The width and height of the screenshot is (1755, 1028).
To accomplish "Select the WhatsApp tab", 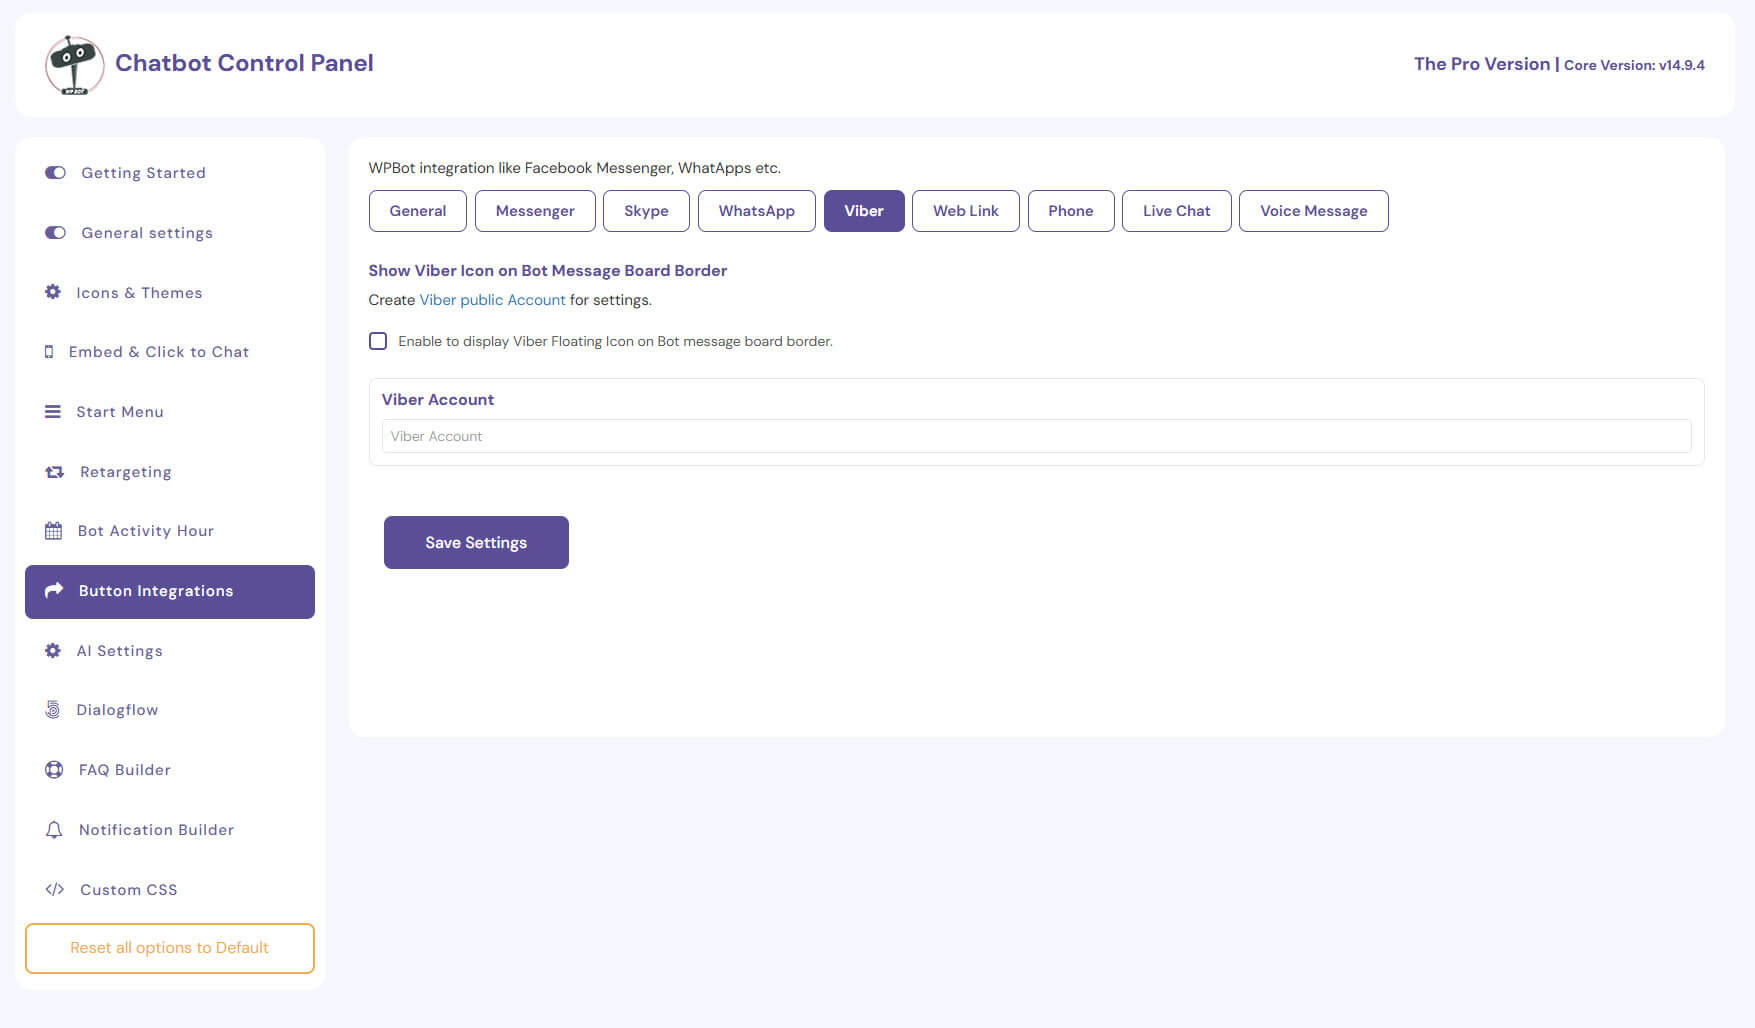I will (757, 211).
